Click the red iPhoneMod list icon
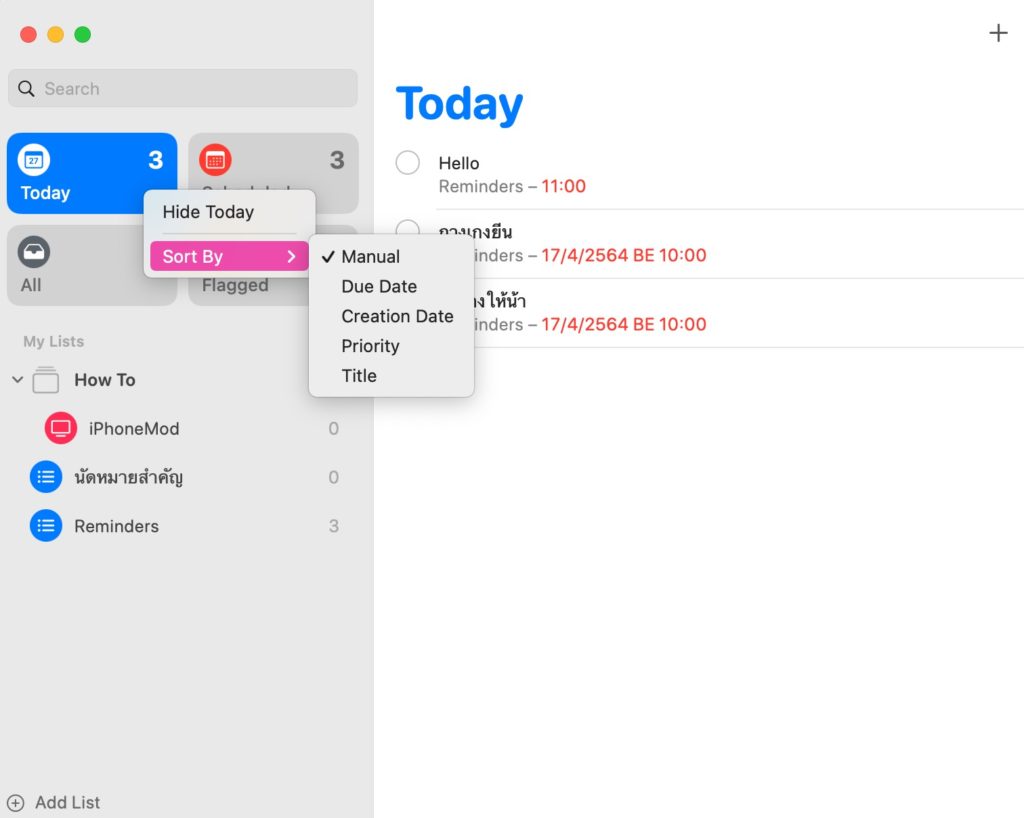1024x818 pixels. tap(61, 428)
